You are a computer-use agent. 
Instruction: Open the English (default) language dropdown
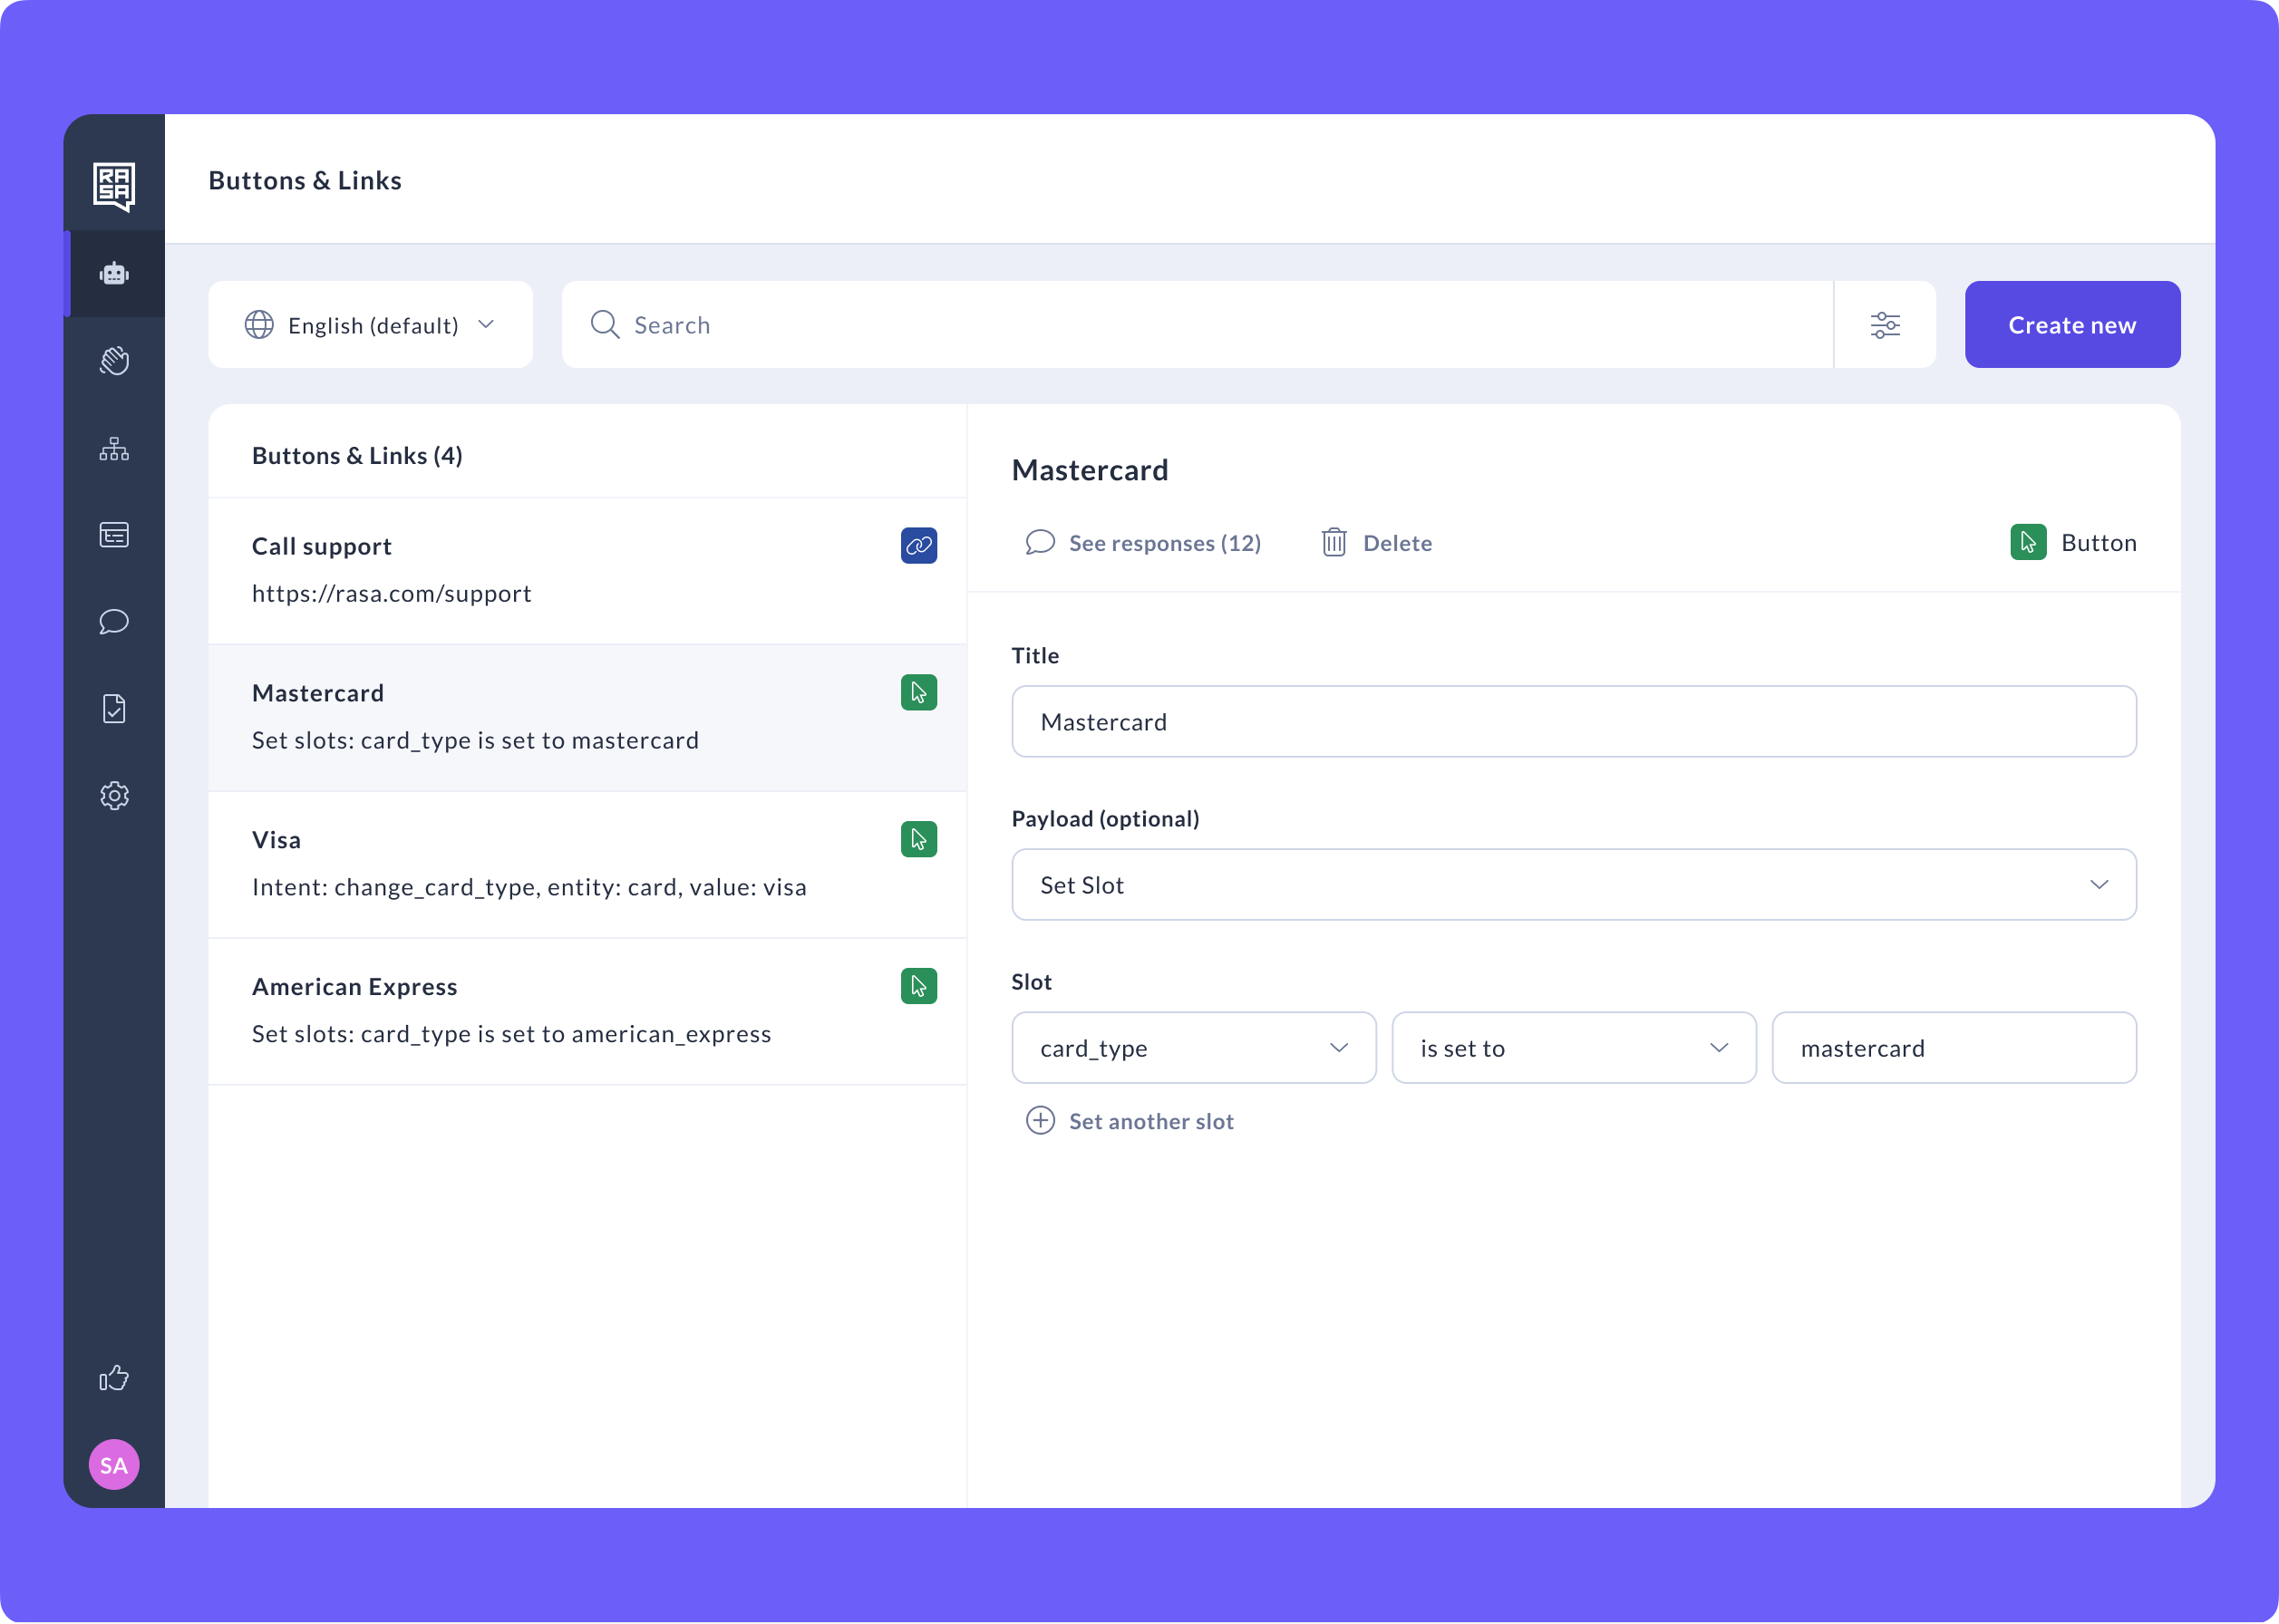click(x=370, y=325)
